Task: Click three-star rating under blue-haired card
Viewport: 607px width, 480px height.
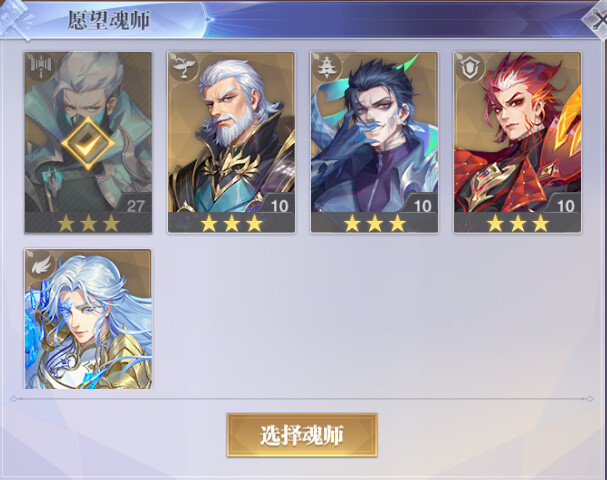Action: coord(375,223)
